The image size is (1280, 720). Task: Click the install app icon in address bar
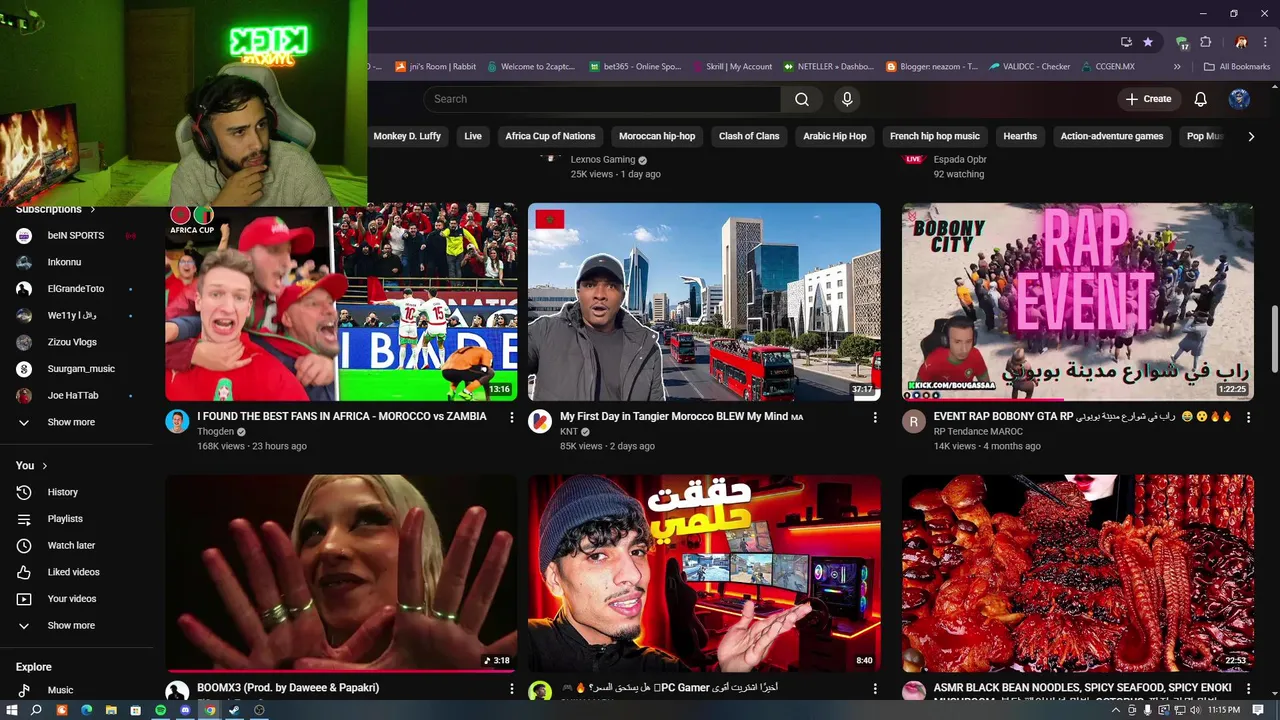[x=1126, y=42]
